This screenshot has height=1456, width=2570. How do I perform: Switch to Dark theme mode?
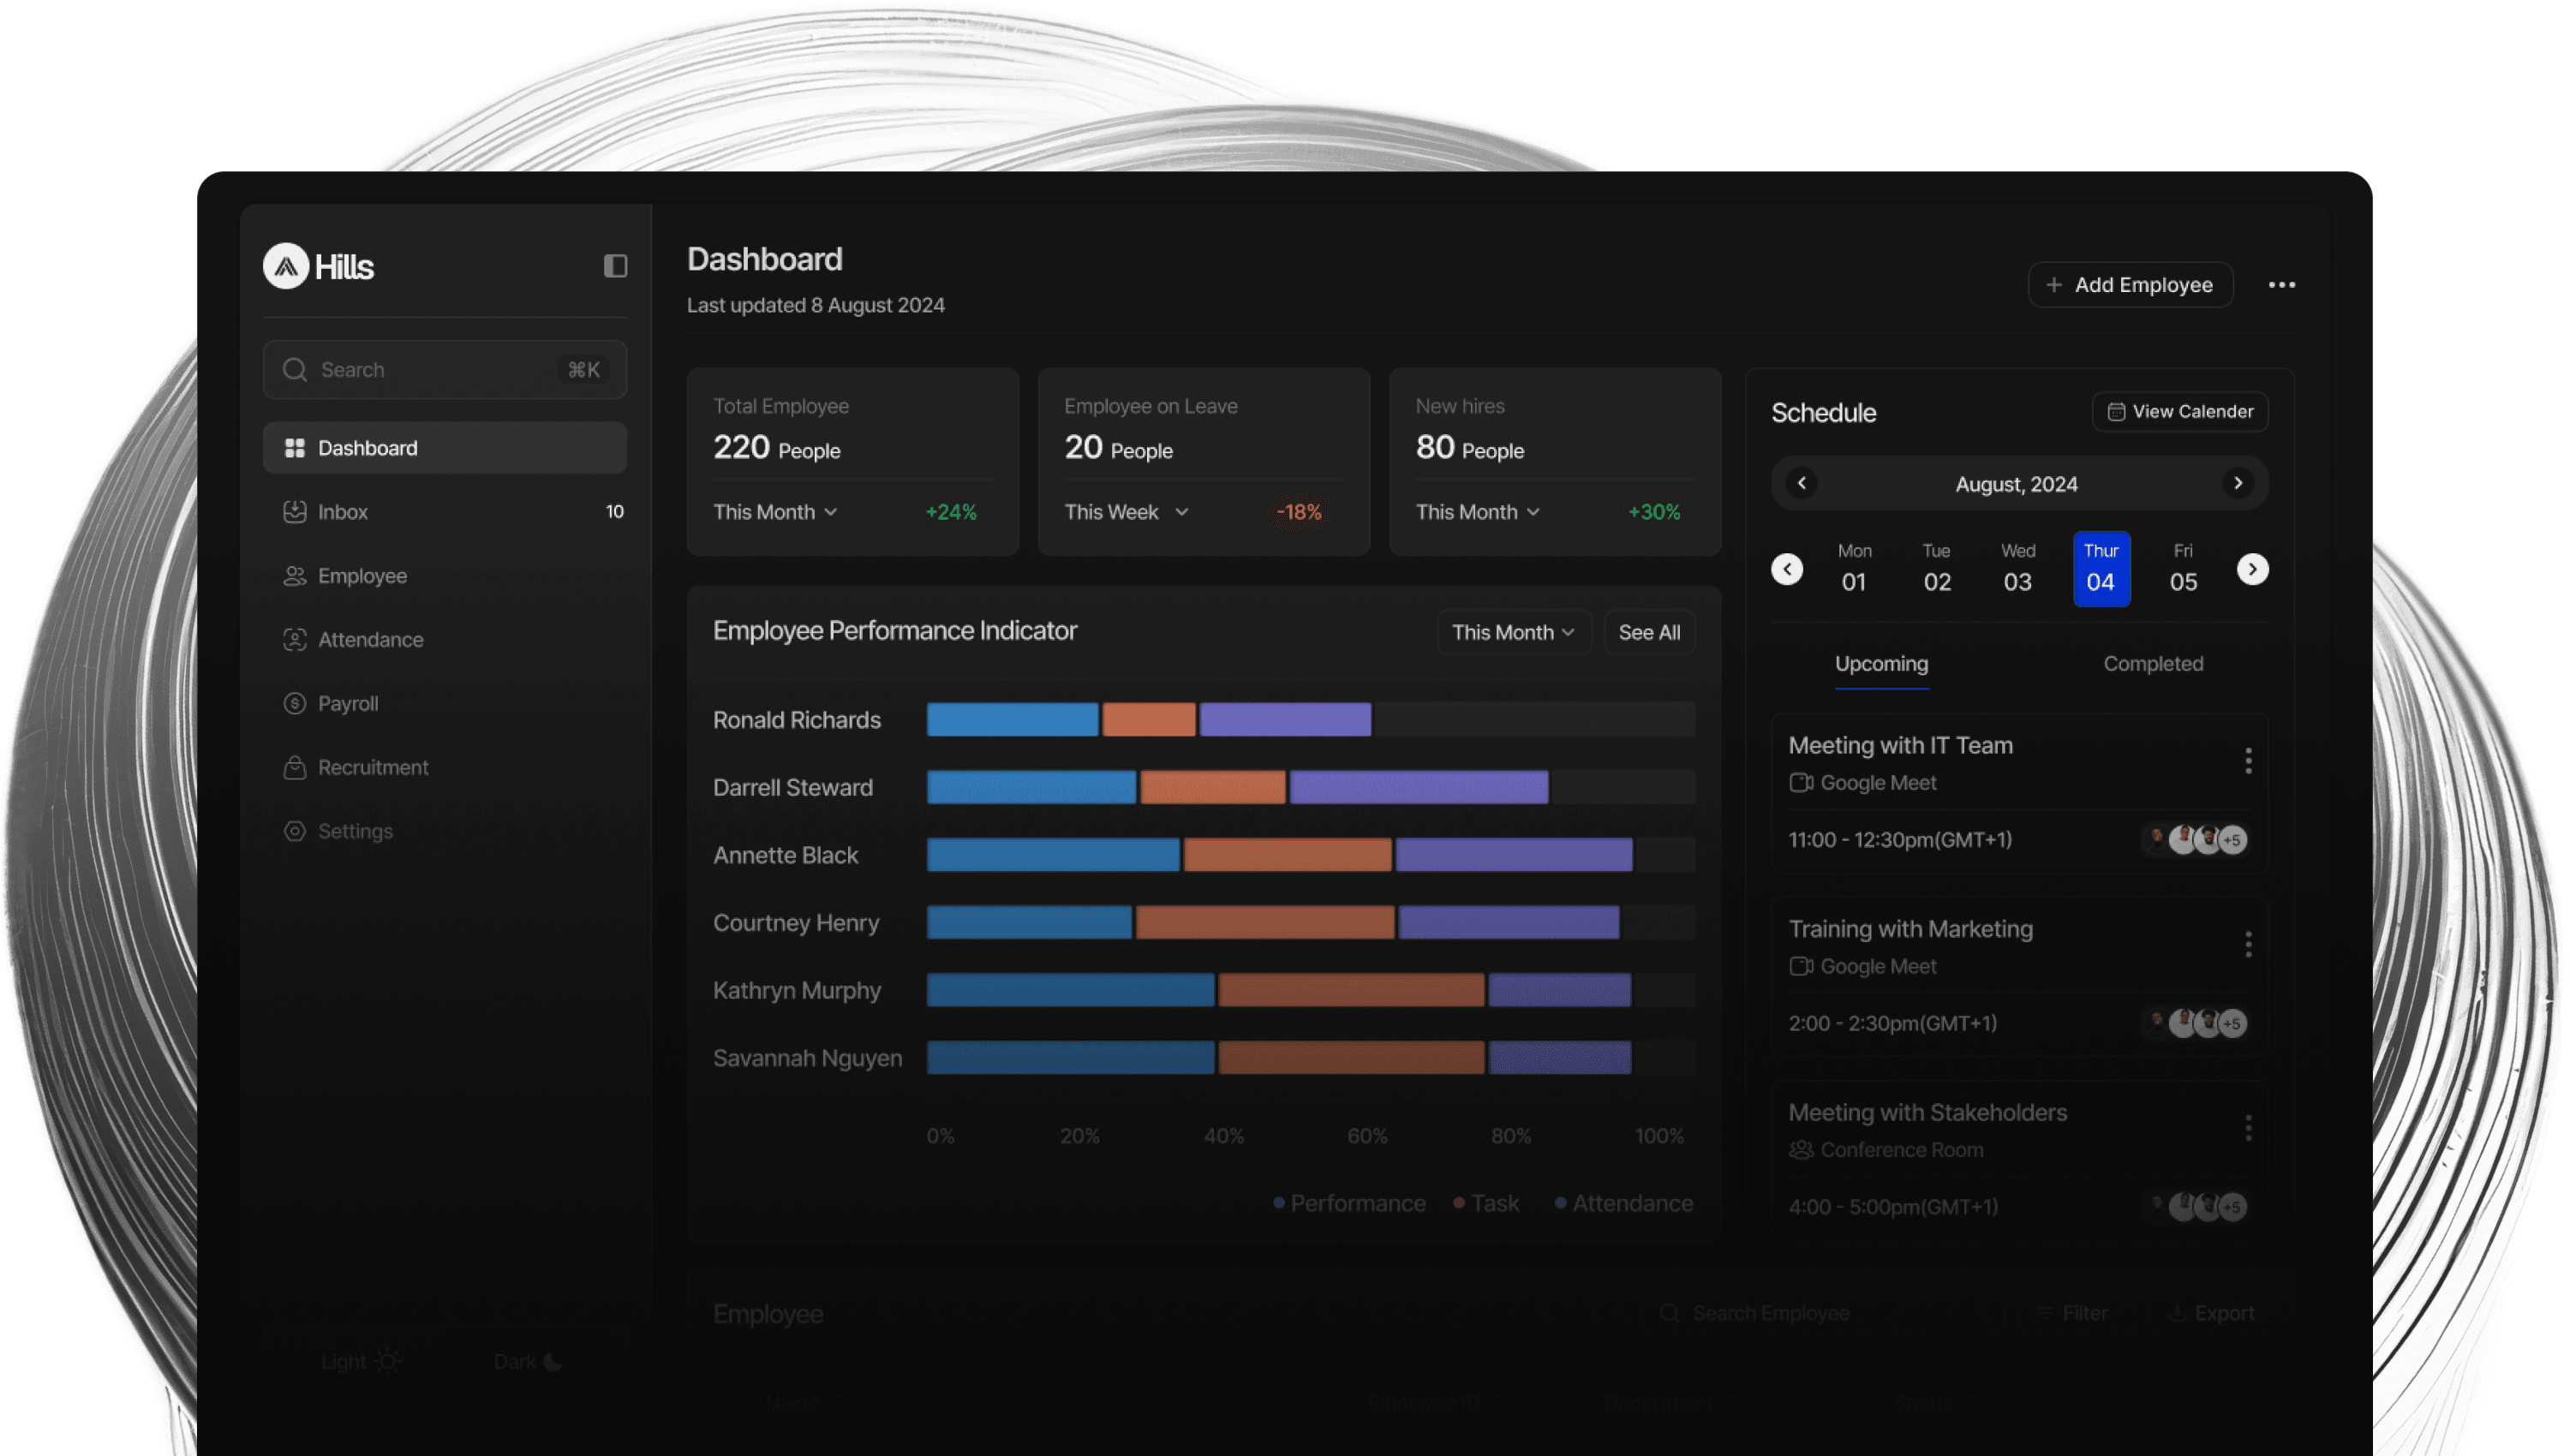(528, 1362)
